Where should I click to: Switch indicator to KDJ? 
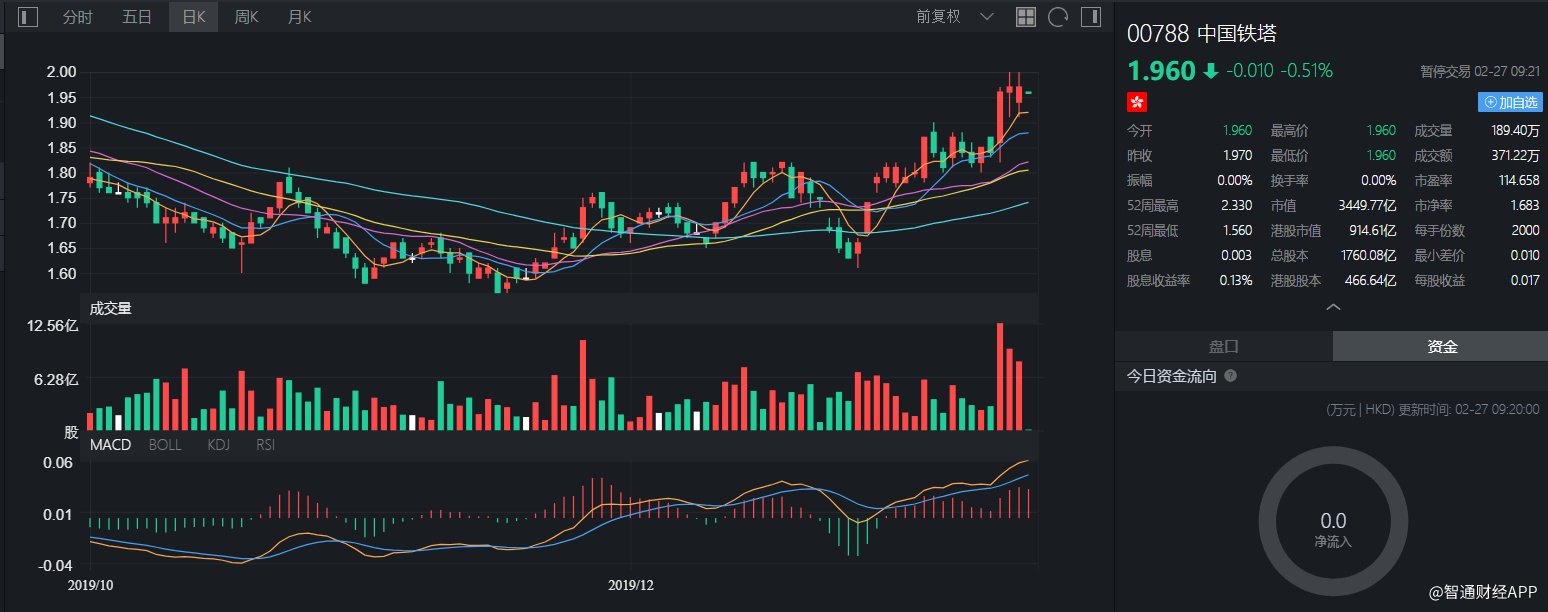tap(218, 444)
